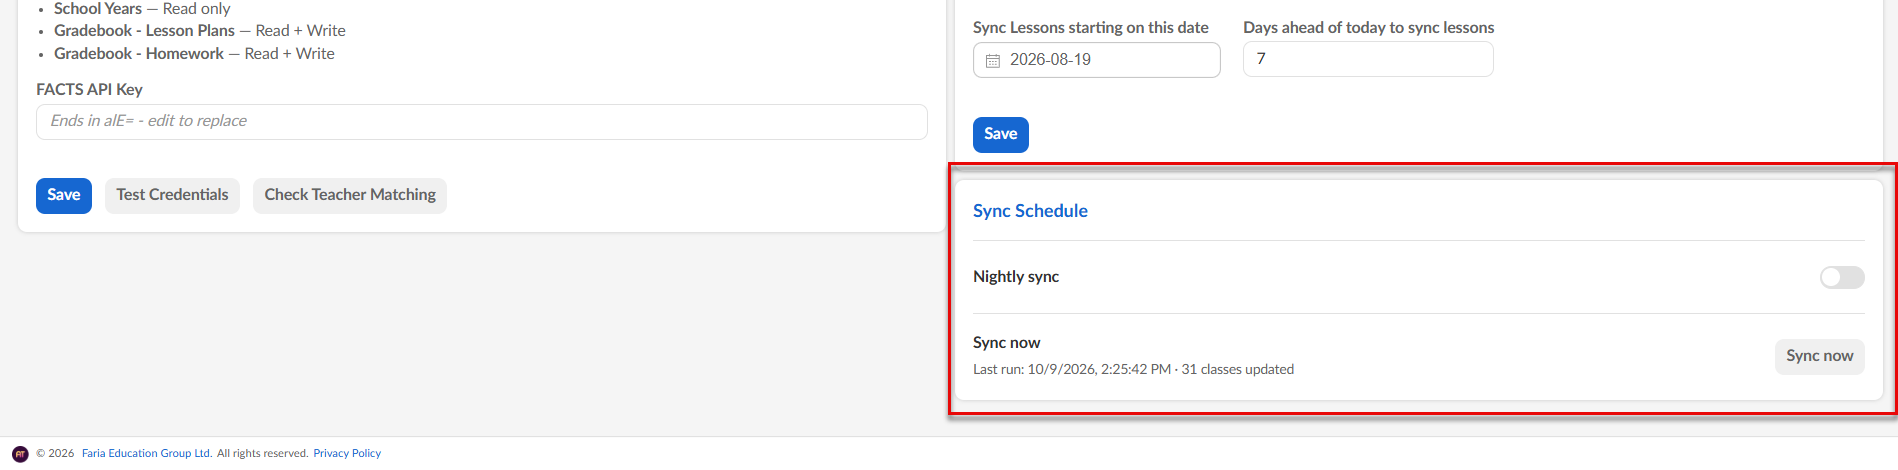Open the calendar icon in date field
Viewport: 1898px width, 470px height.
(x=992, y=61)
